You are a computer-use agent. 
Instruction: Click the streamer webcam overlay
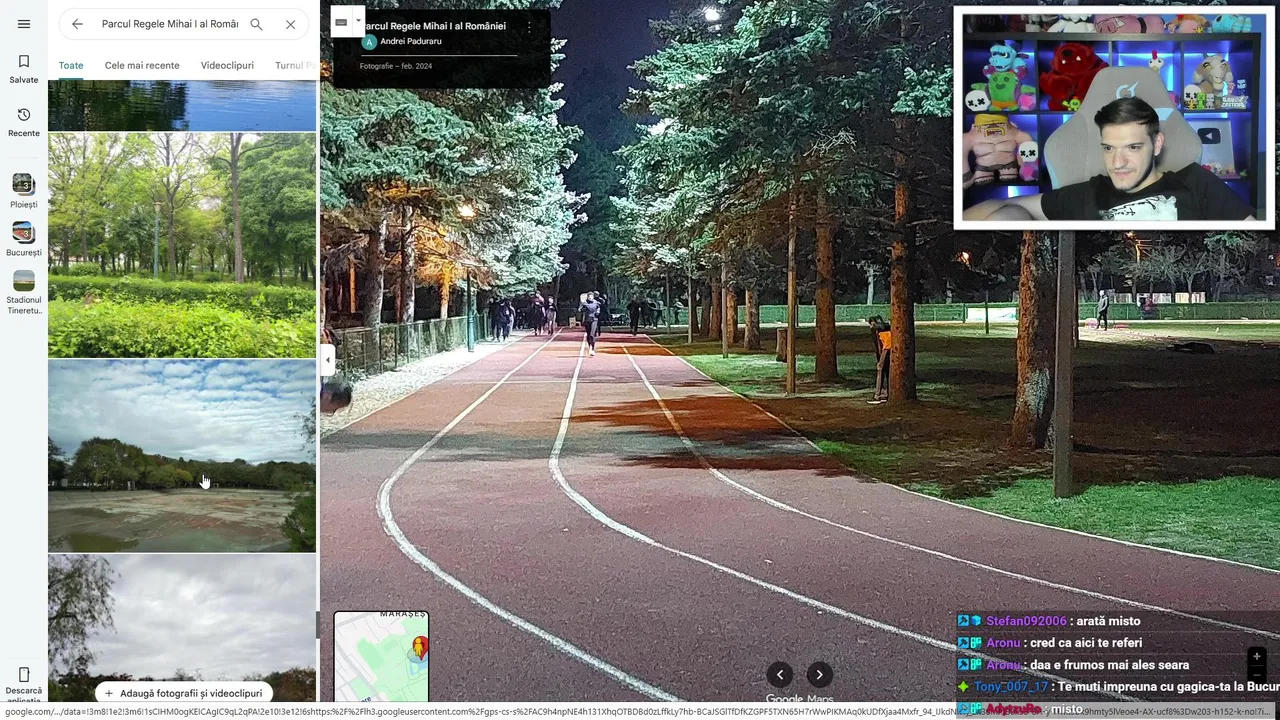click(x=1113, y=118)
